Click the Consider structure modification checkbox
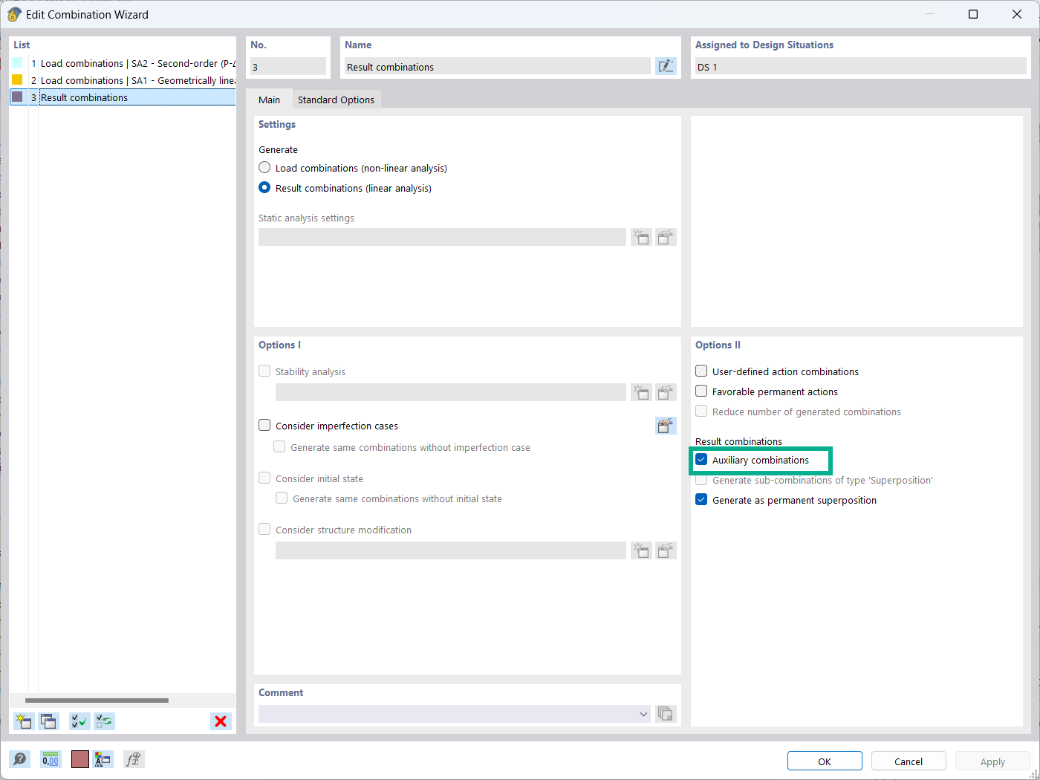 click(265, 529)
